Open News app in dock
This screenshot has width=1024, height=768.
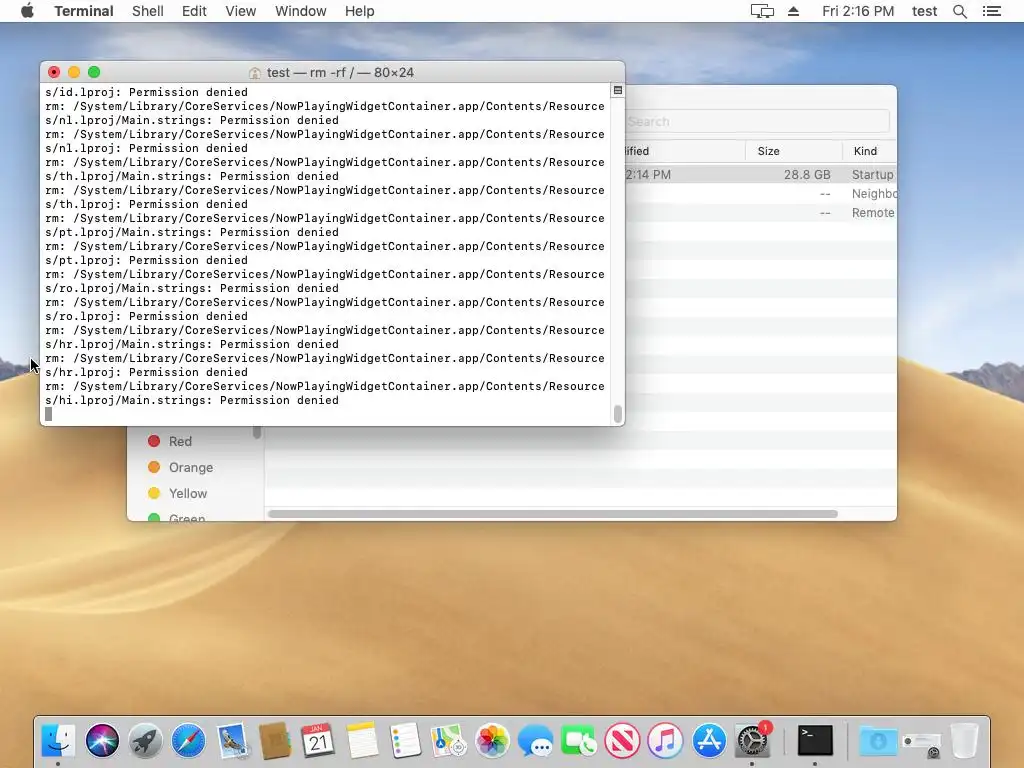(x=622, y=741)
